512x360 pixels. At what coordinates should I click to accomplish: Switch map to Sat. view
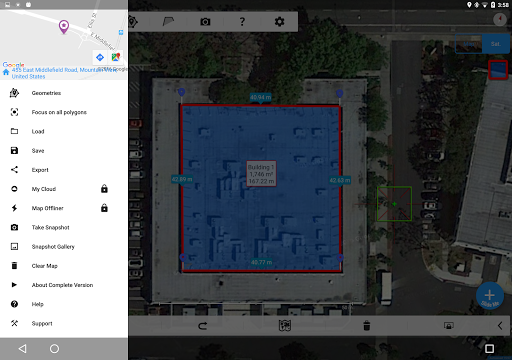coord(496,44)
